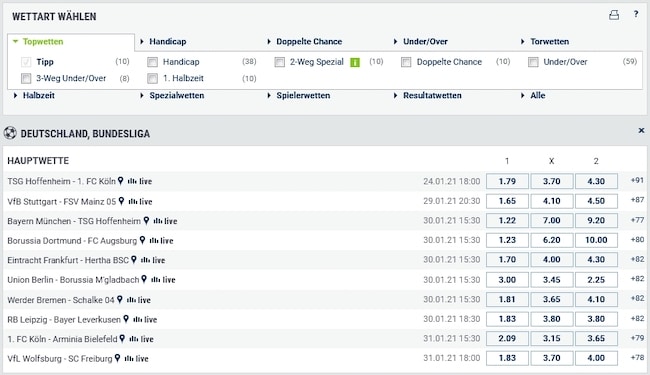
Task: Pick draw odds 3.15 in Köln - Bielefeld match
Action: click(x=551, y=339)
